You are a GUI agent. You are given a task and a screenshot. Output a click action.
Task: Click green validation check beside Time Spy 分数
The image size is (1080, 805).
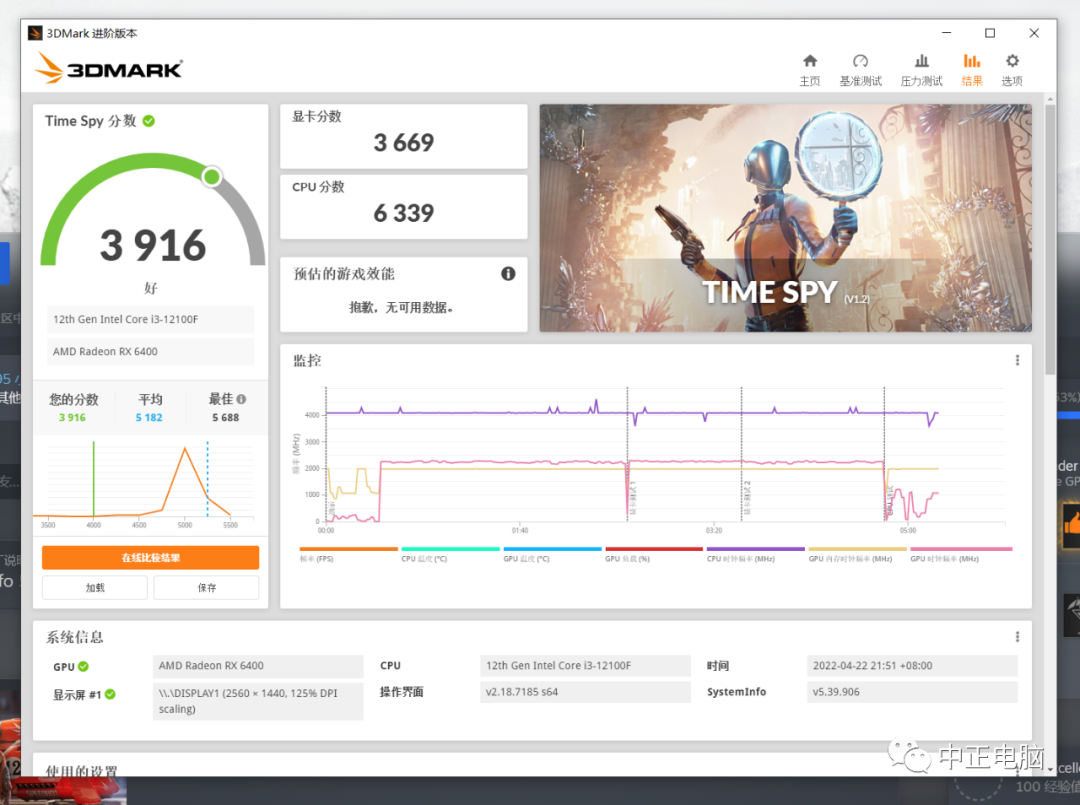[x=149, y=121]
